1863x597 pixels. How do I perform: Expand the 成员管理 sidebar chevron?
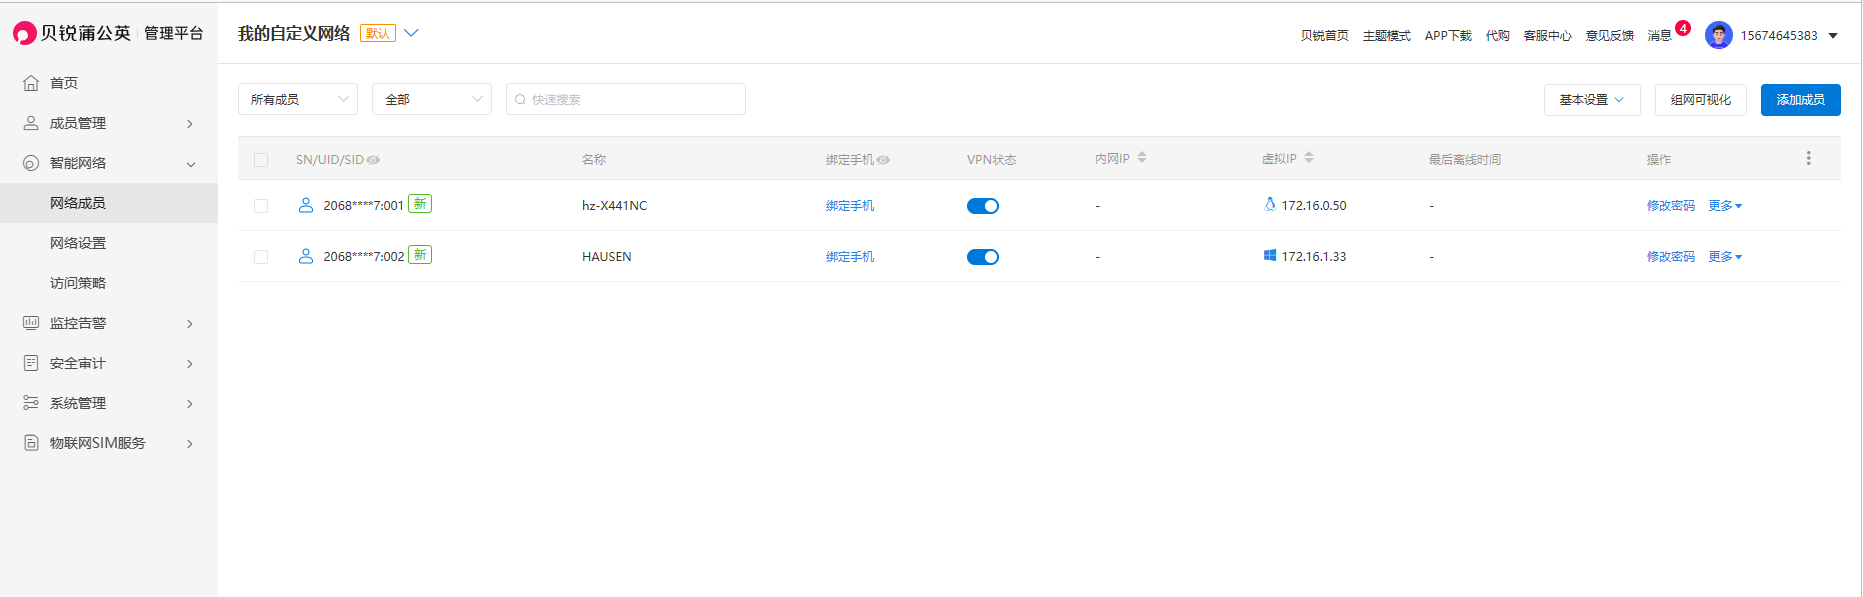(190, 124)
